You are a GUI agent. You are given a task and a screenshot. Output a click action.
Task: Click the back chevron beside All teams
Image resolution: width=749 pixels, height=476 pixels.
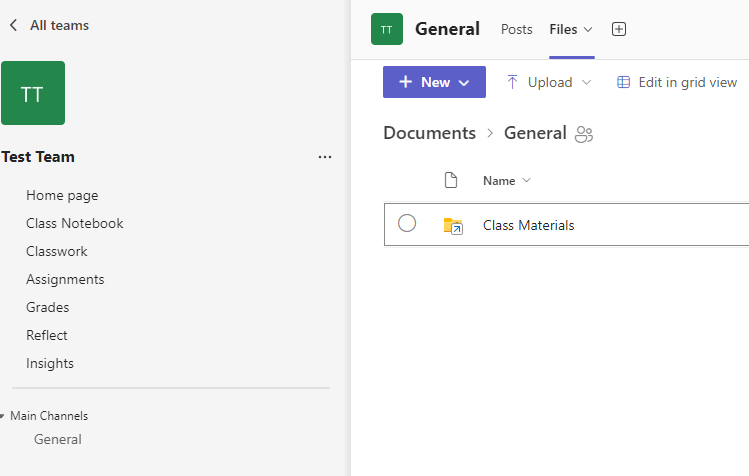[13, 25]
